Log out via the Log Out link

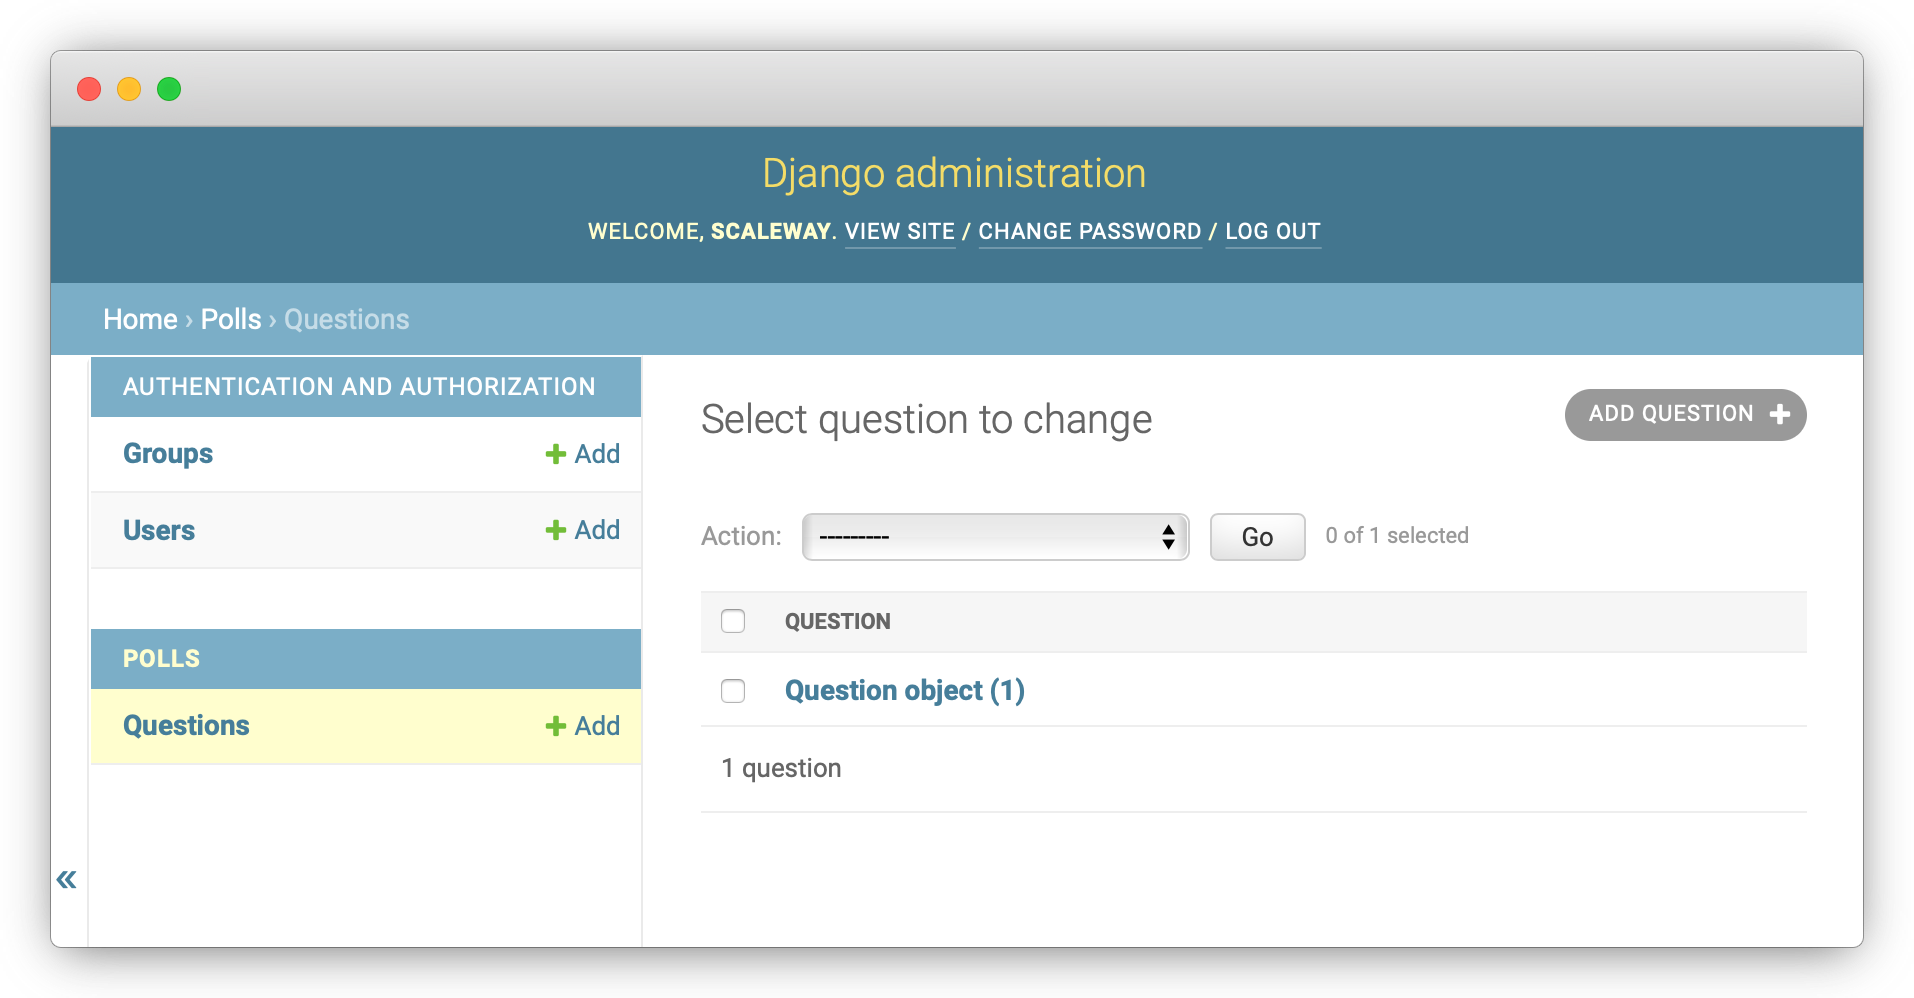(x=1272, y=232)
